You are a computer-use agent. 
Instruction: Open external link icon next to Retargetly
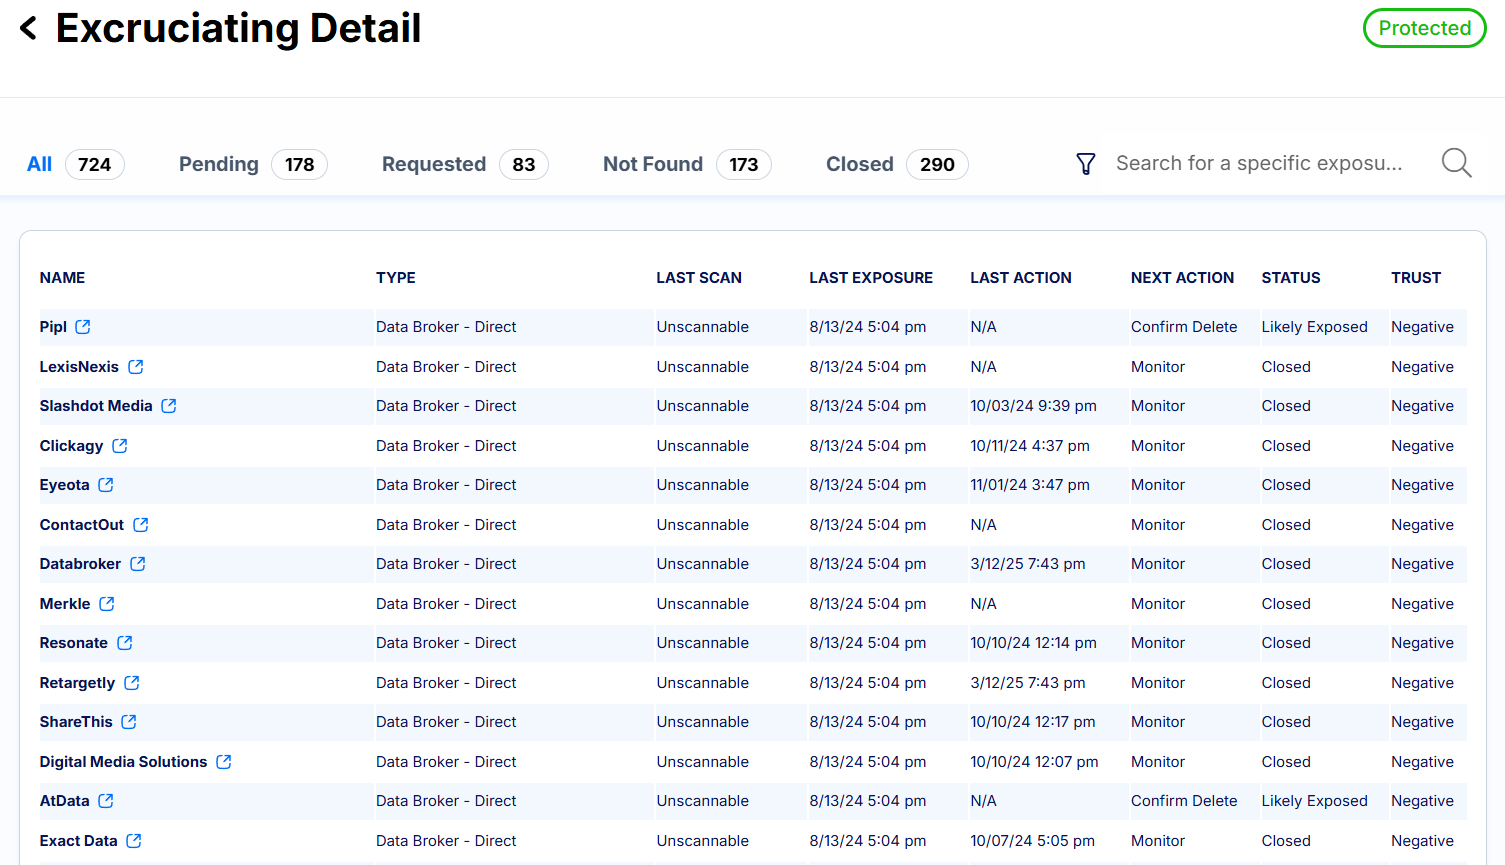[132, 683]
